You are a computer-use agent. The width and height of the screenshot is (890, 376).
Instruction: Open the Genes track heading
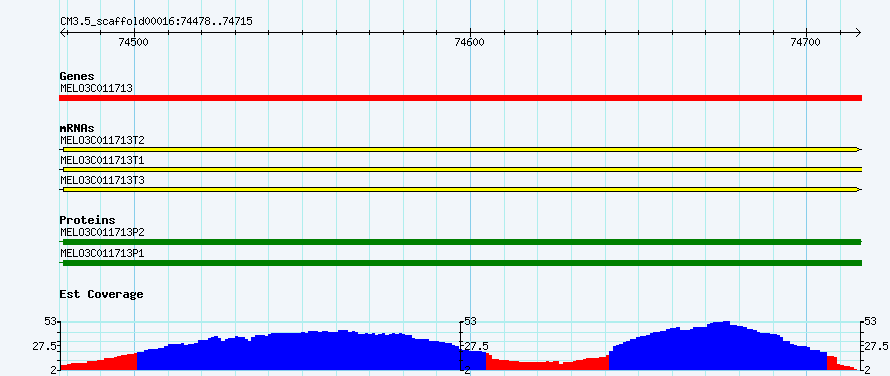77,76
